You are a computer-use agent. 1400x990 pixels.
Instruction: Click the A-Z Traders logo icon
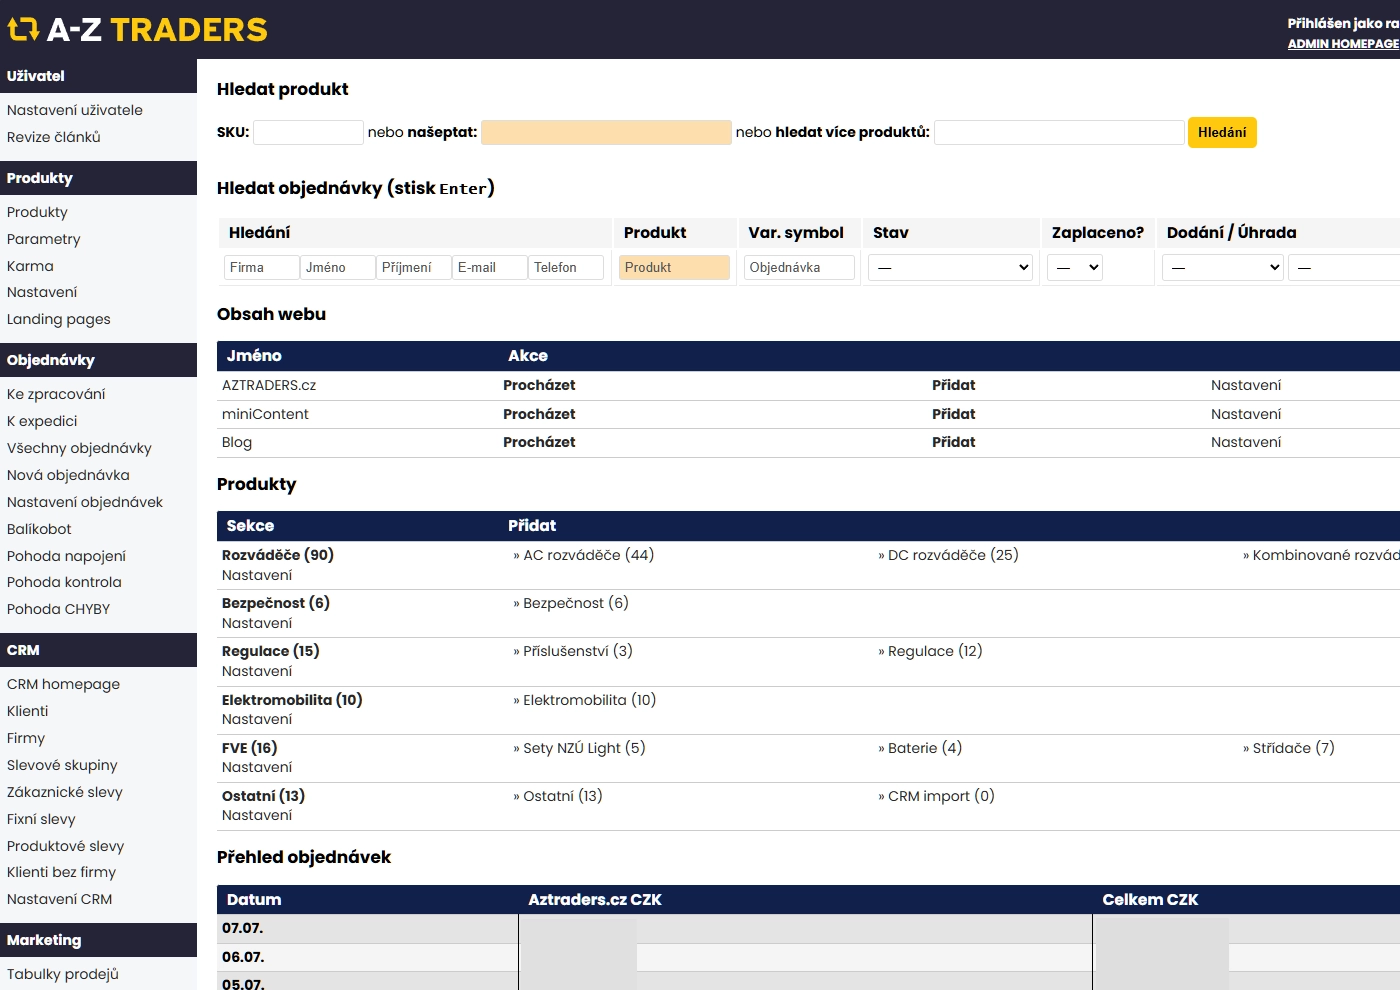[22, 30]
